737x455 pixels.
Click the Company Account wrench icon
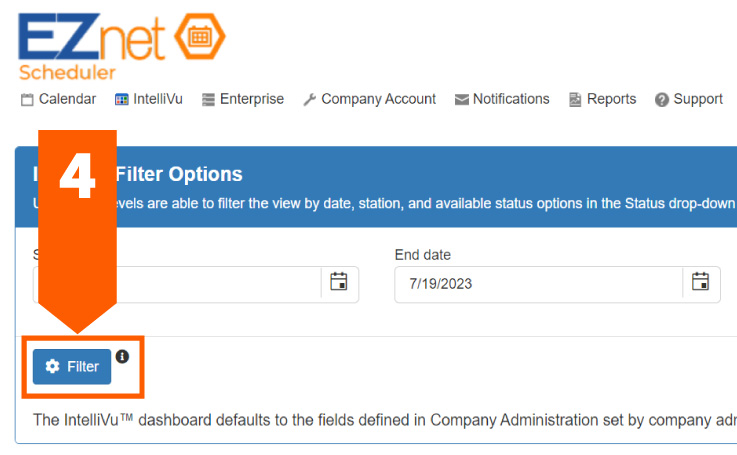coord(309,100)
